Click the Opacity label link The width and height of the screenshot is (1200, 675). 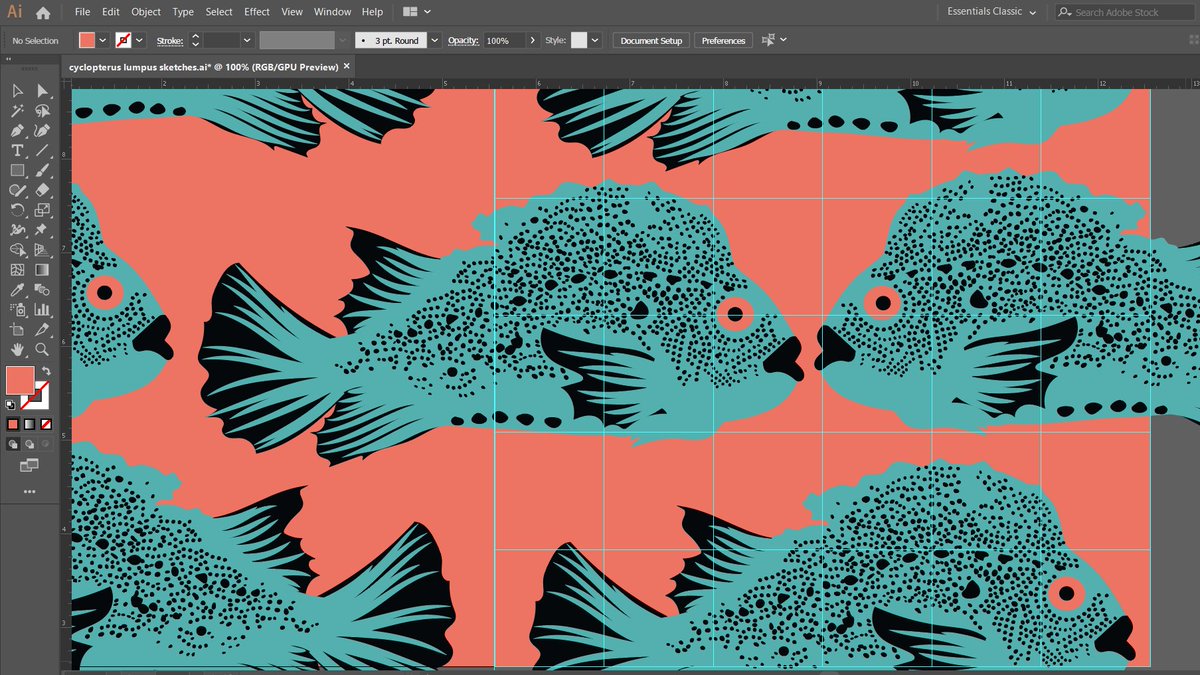(463, 41)
